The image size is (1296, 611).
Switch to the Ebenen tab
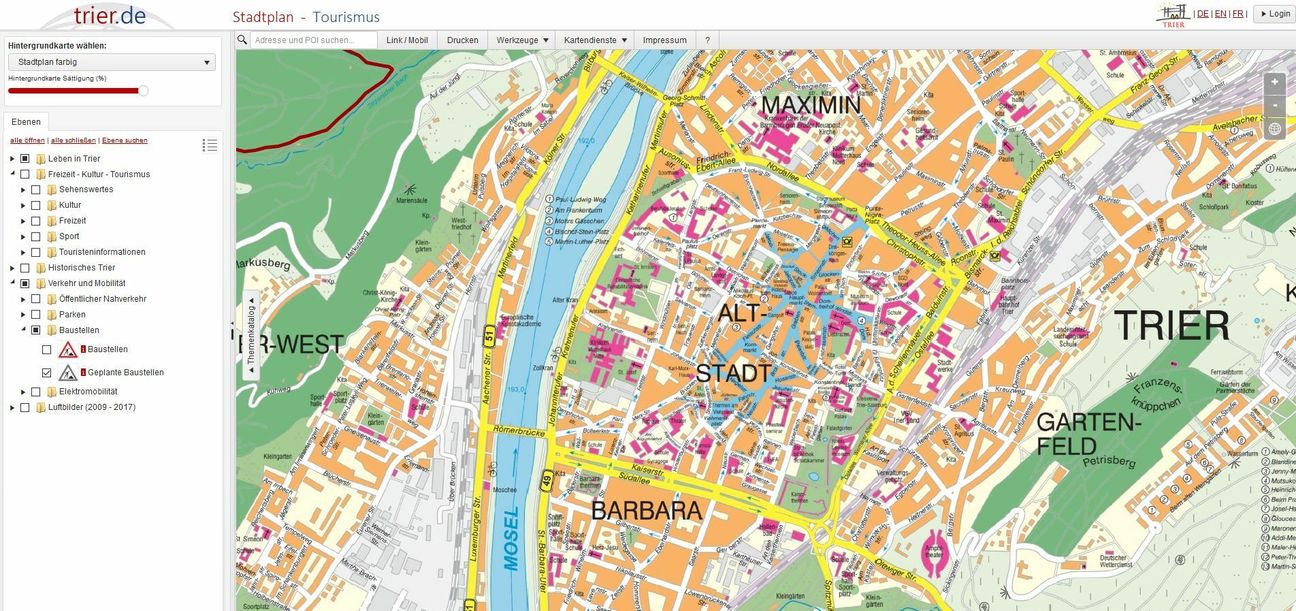[25, 121]
